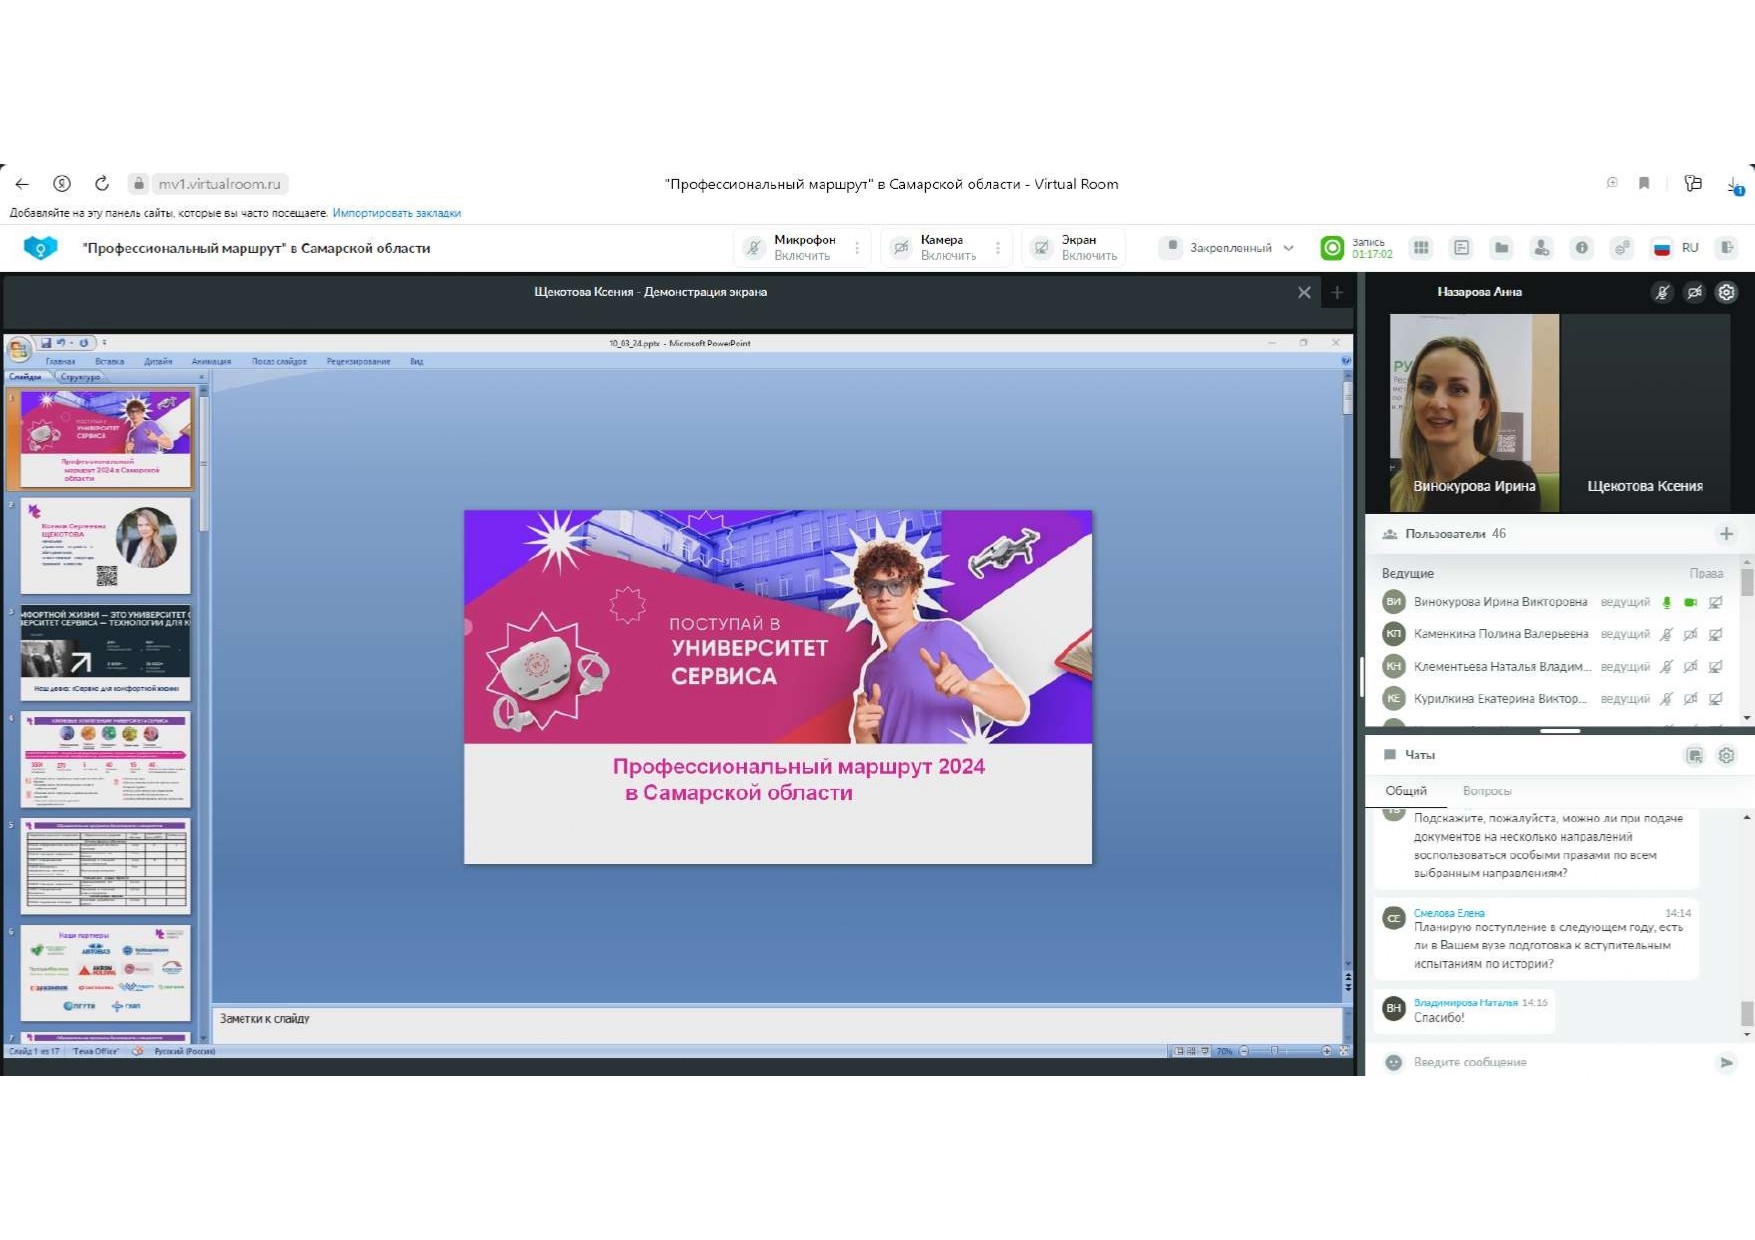
Task: Open chat settings gear icon
Action: click(x=1726, y=756)
